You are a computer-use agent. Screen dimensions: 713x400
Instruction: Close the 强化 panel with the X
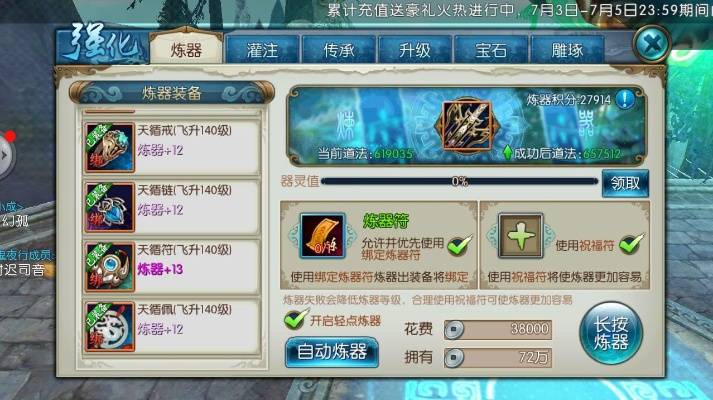coord(652,44)
